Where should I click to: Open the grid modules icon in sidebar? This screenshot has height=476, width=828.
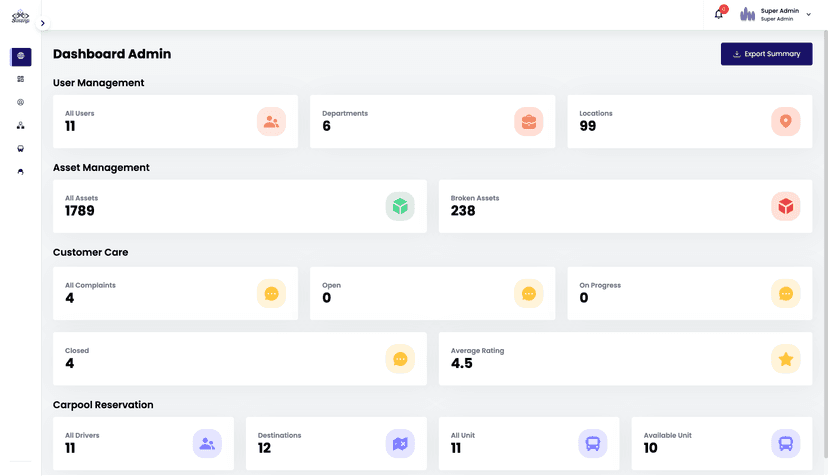point(21,79)
